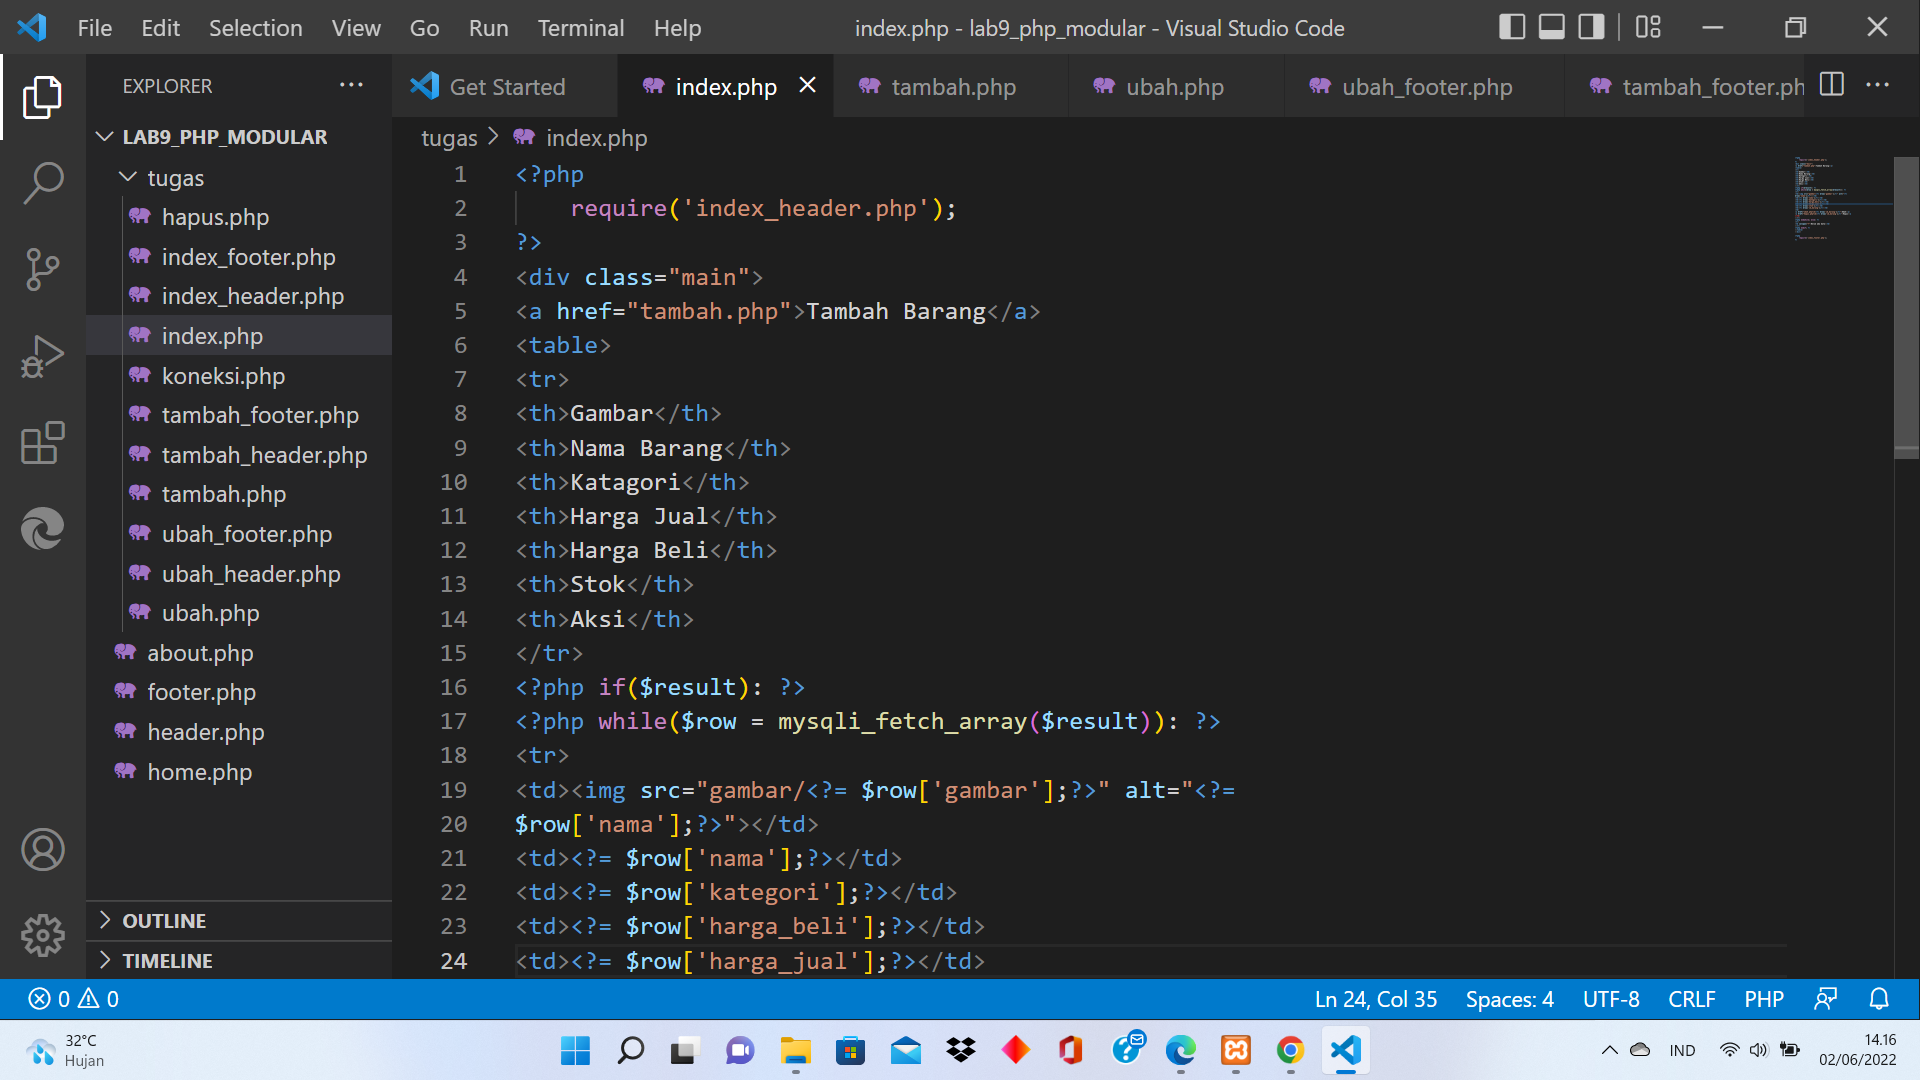Open the Accounts menu icon
Image resolution: width=1920 pixels, height=1080 pixels.
[42, 850]
